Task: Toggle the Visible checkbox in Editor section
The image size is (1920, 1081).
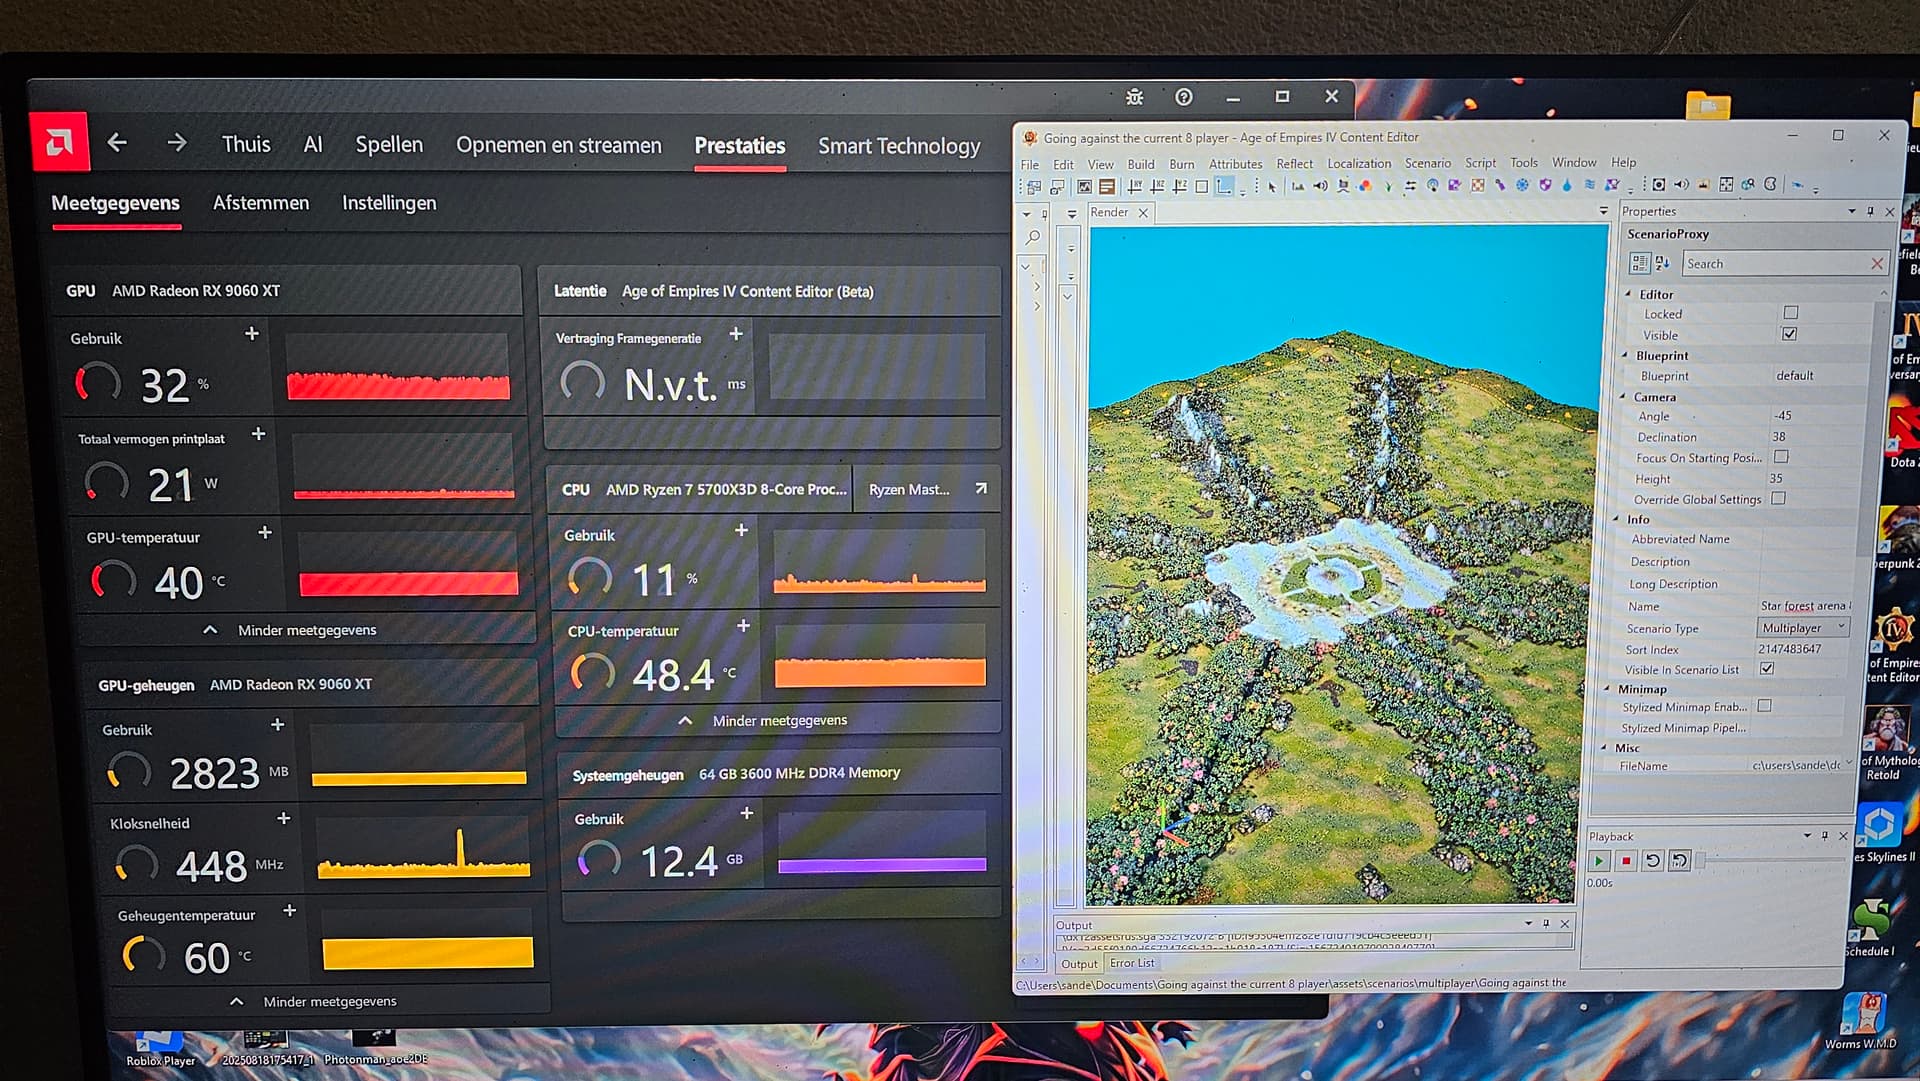Action: coord(1790,334)
